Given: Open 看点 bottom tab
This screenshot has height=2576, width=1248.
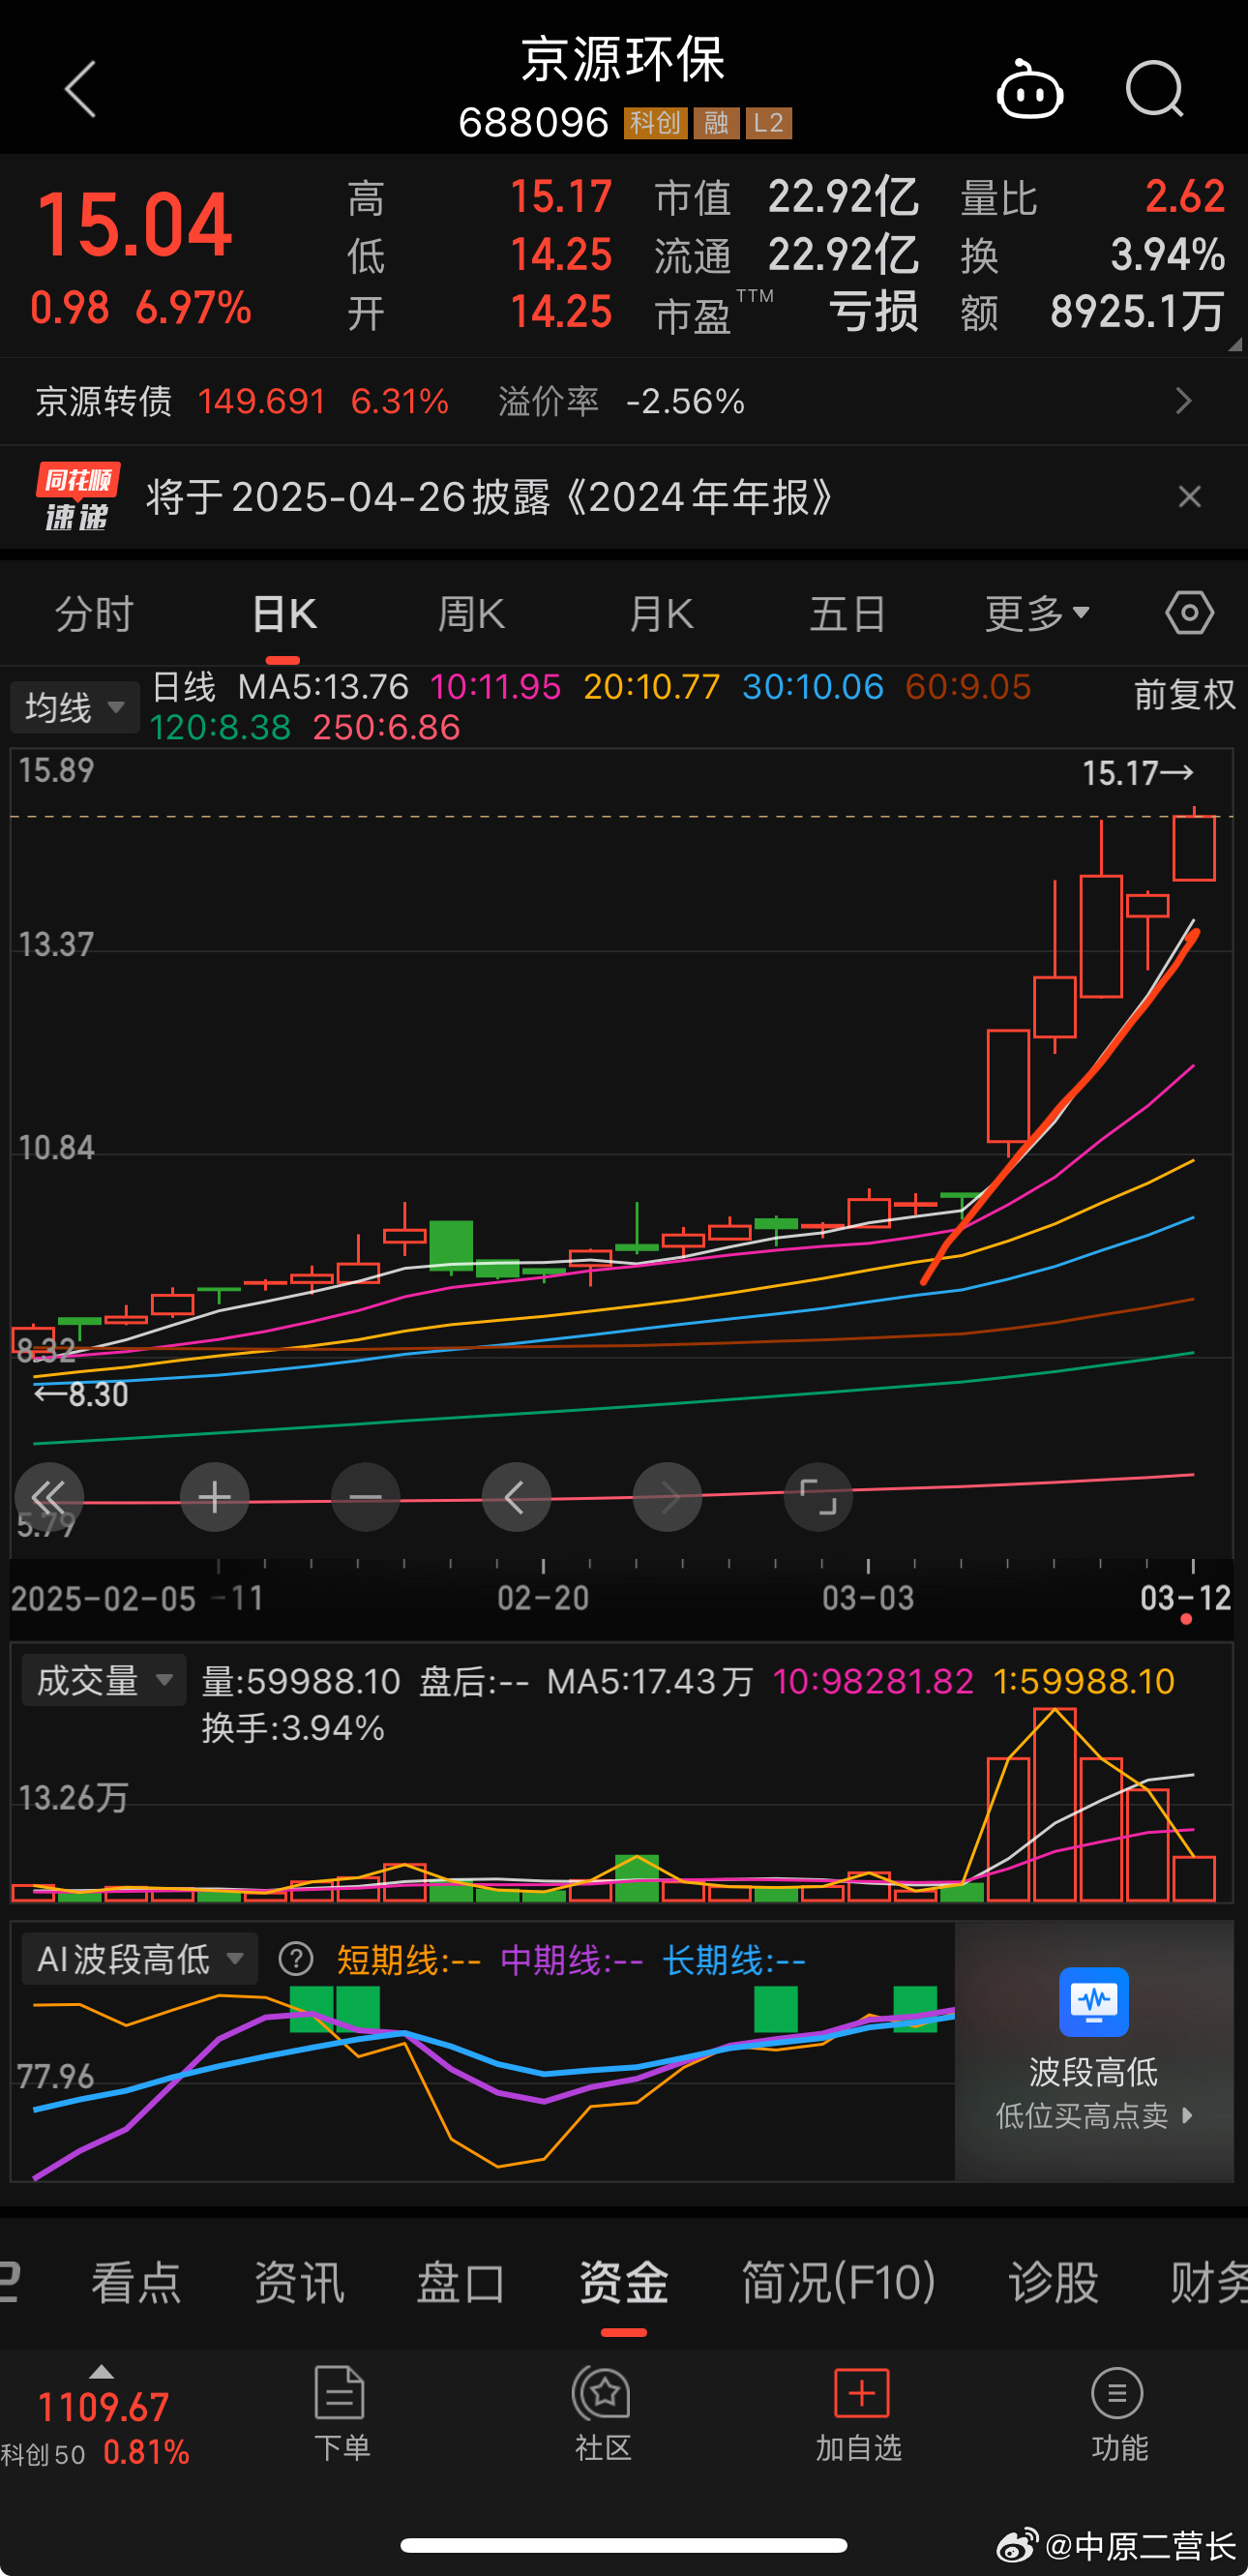Looking at the screenshot, I should [x=136, y=2282].
